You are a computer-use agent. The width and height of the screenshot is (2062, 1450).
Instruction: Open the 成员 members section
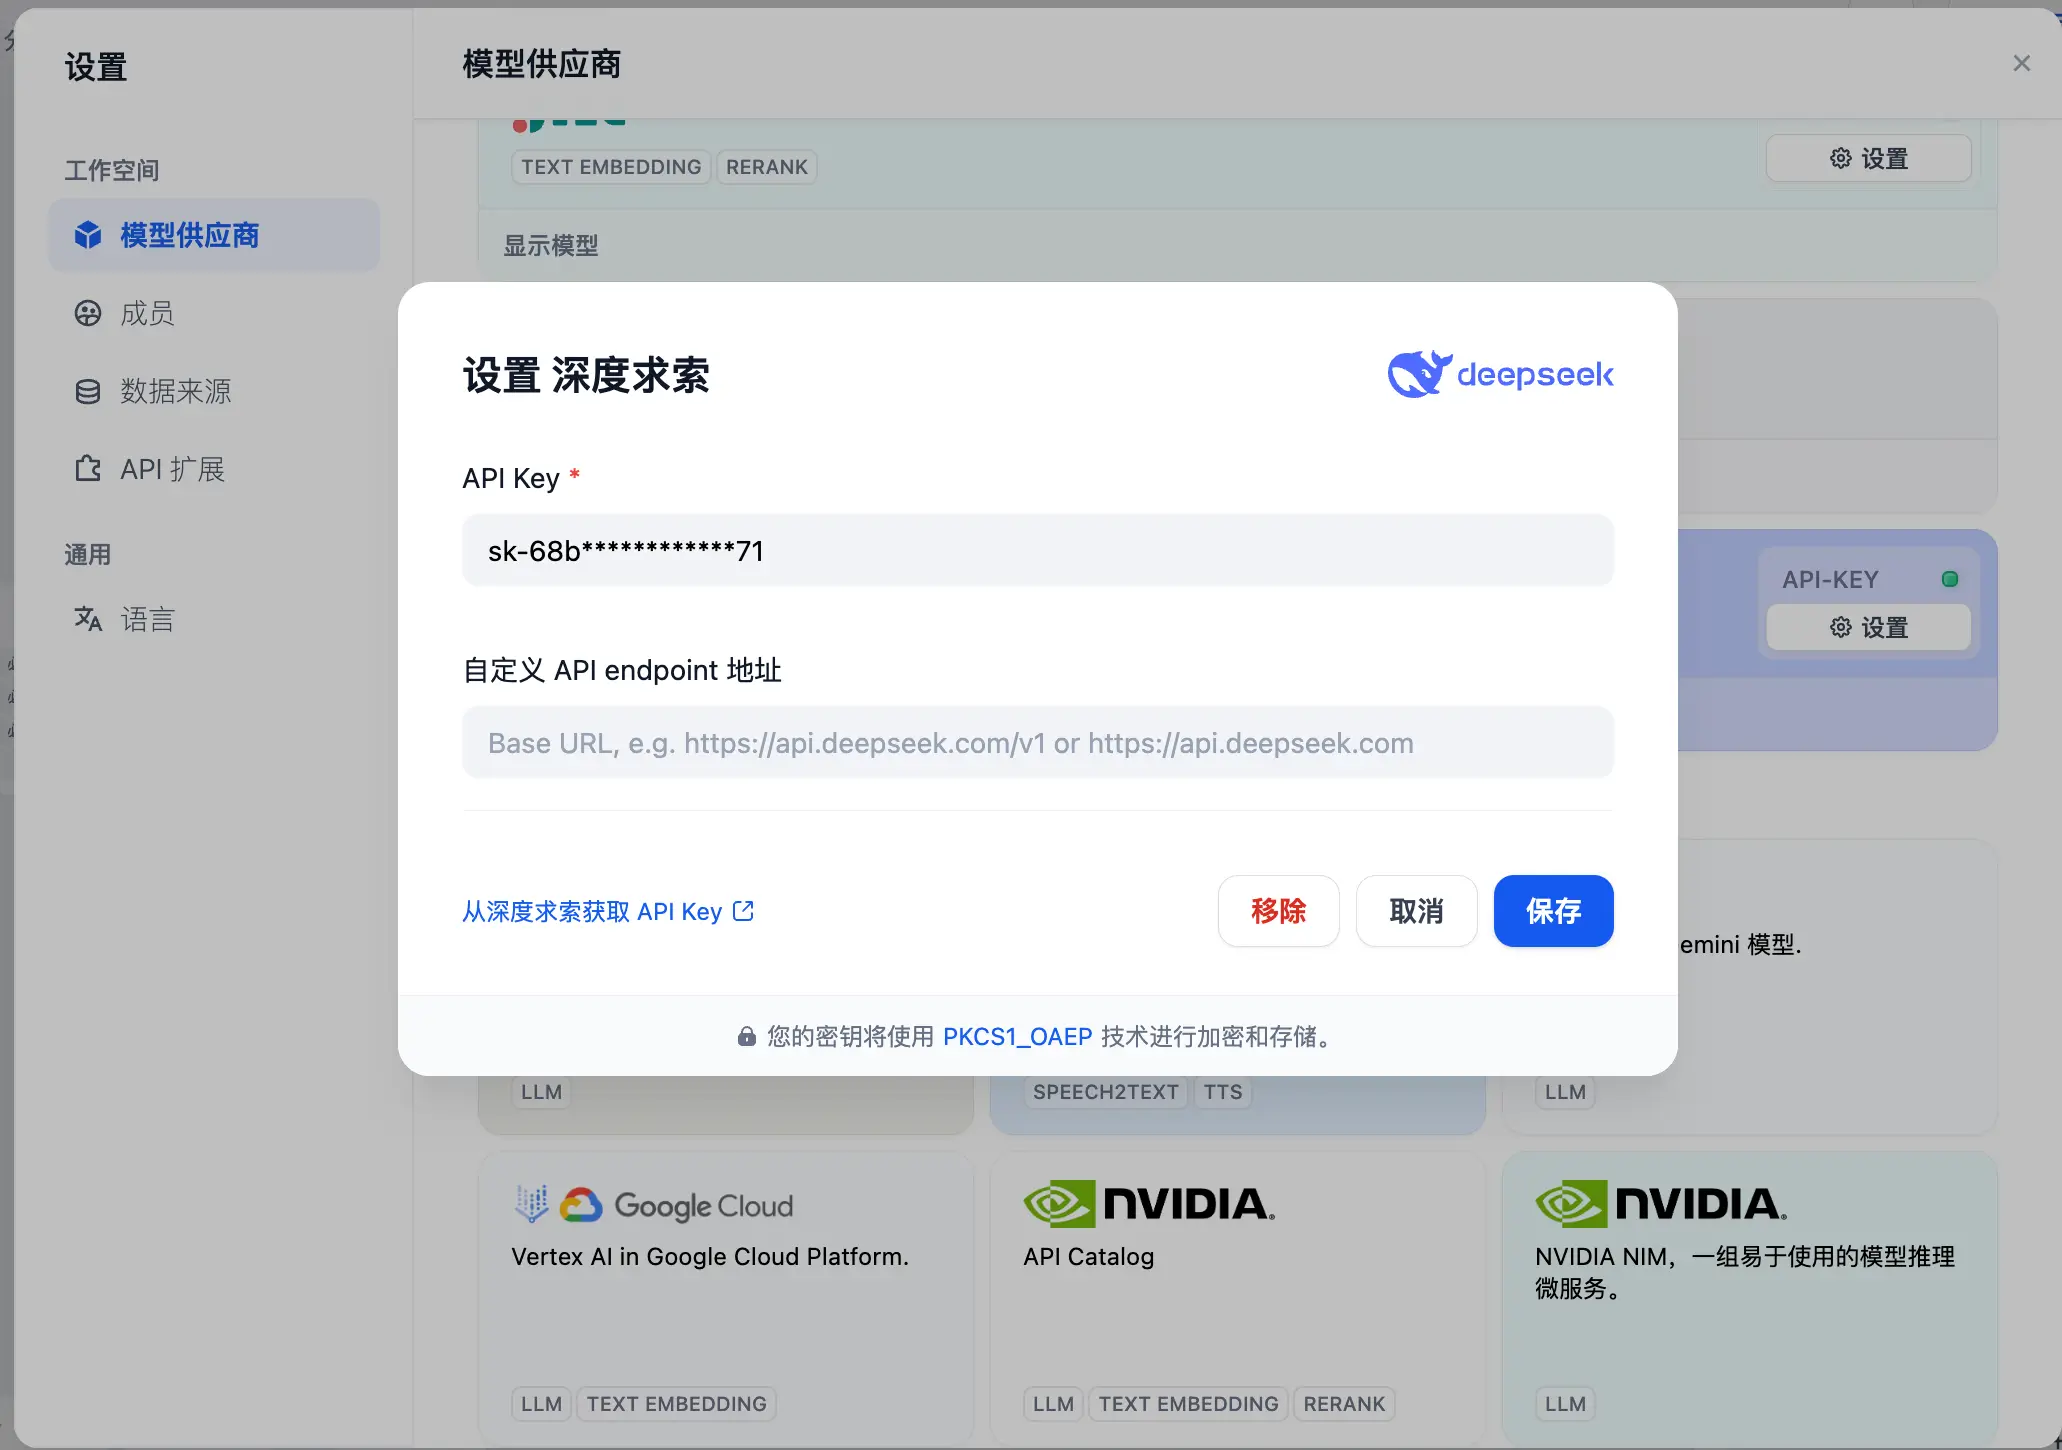click(214, 313)
